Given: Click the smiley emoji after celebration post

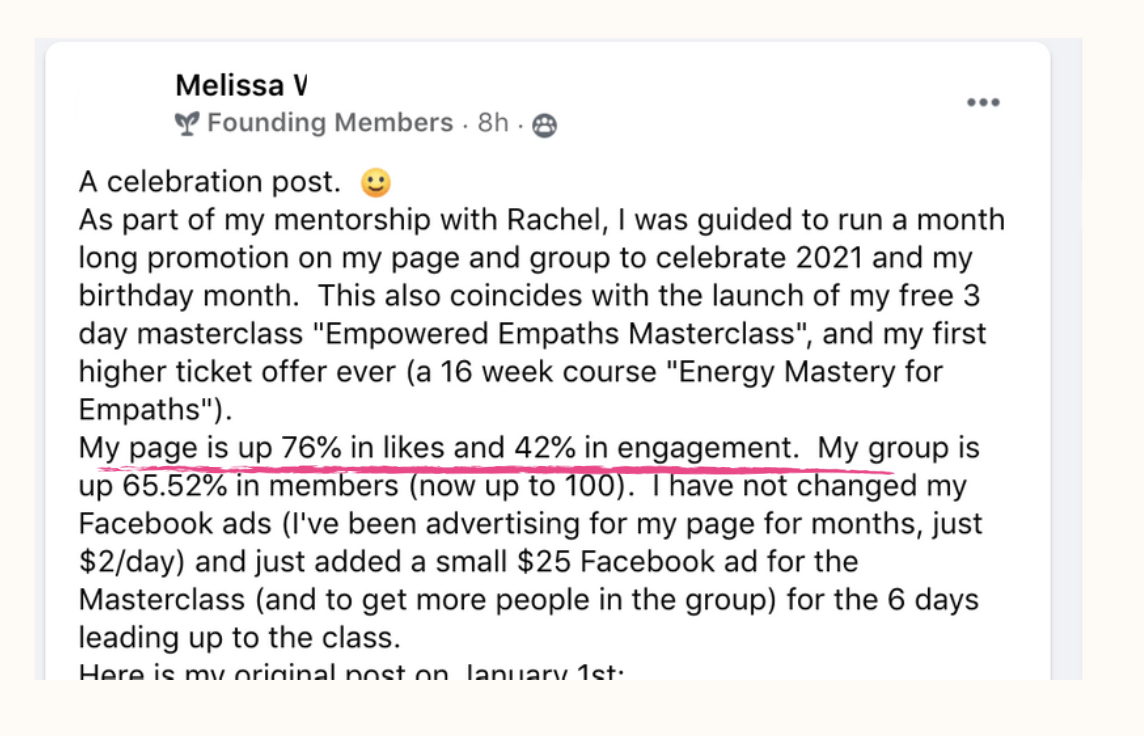Looking at the screenshot, I should (x=376, y=182).
